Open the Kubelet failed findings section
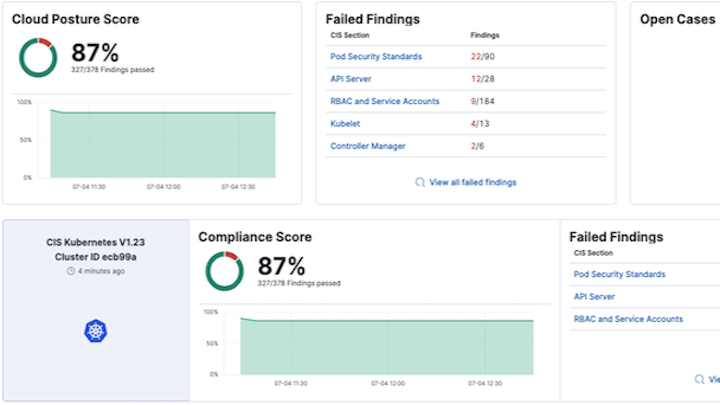Viewport: 720px width, 405px height. (x=345, y=124)
